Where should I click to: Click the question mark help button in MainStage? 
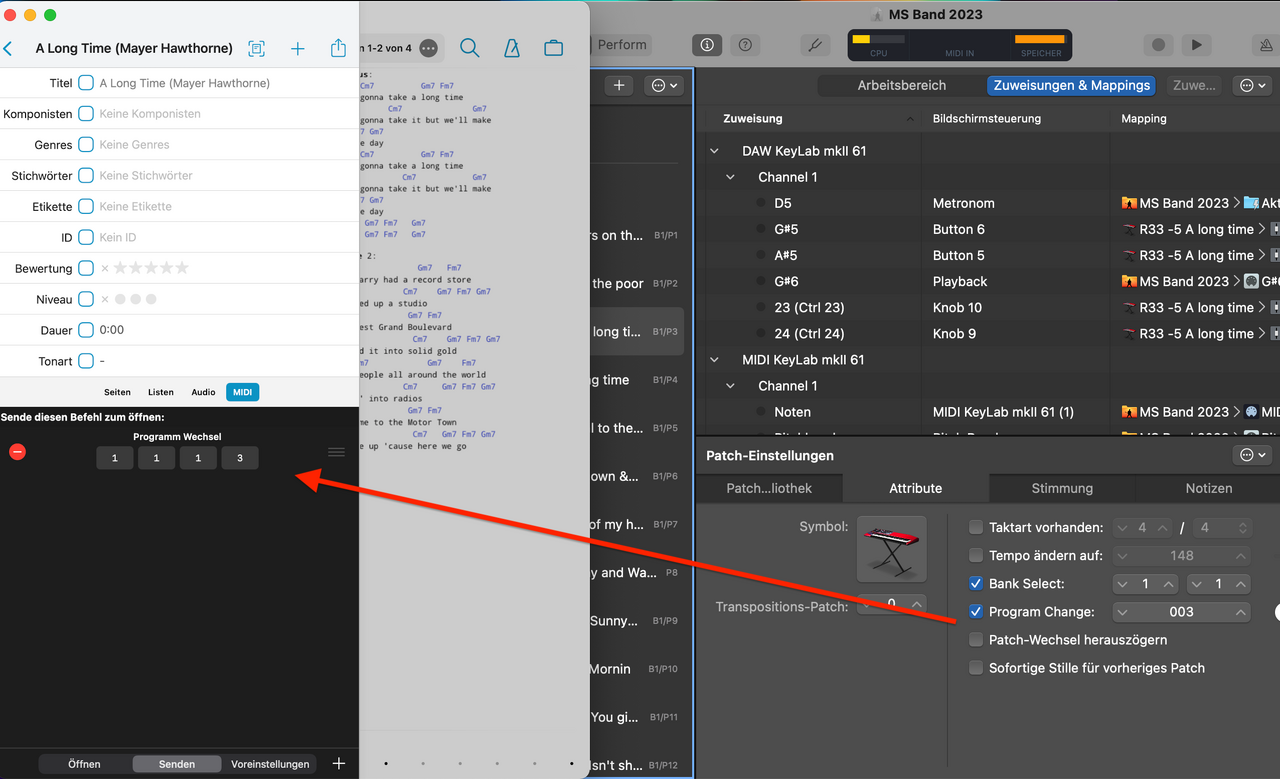click(744, 45)
